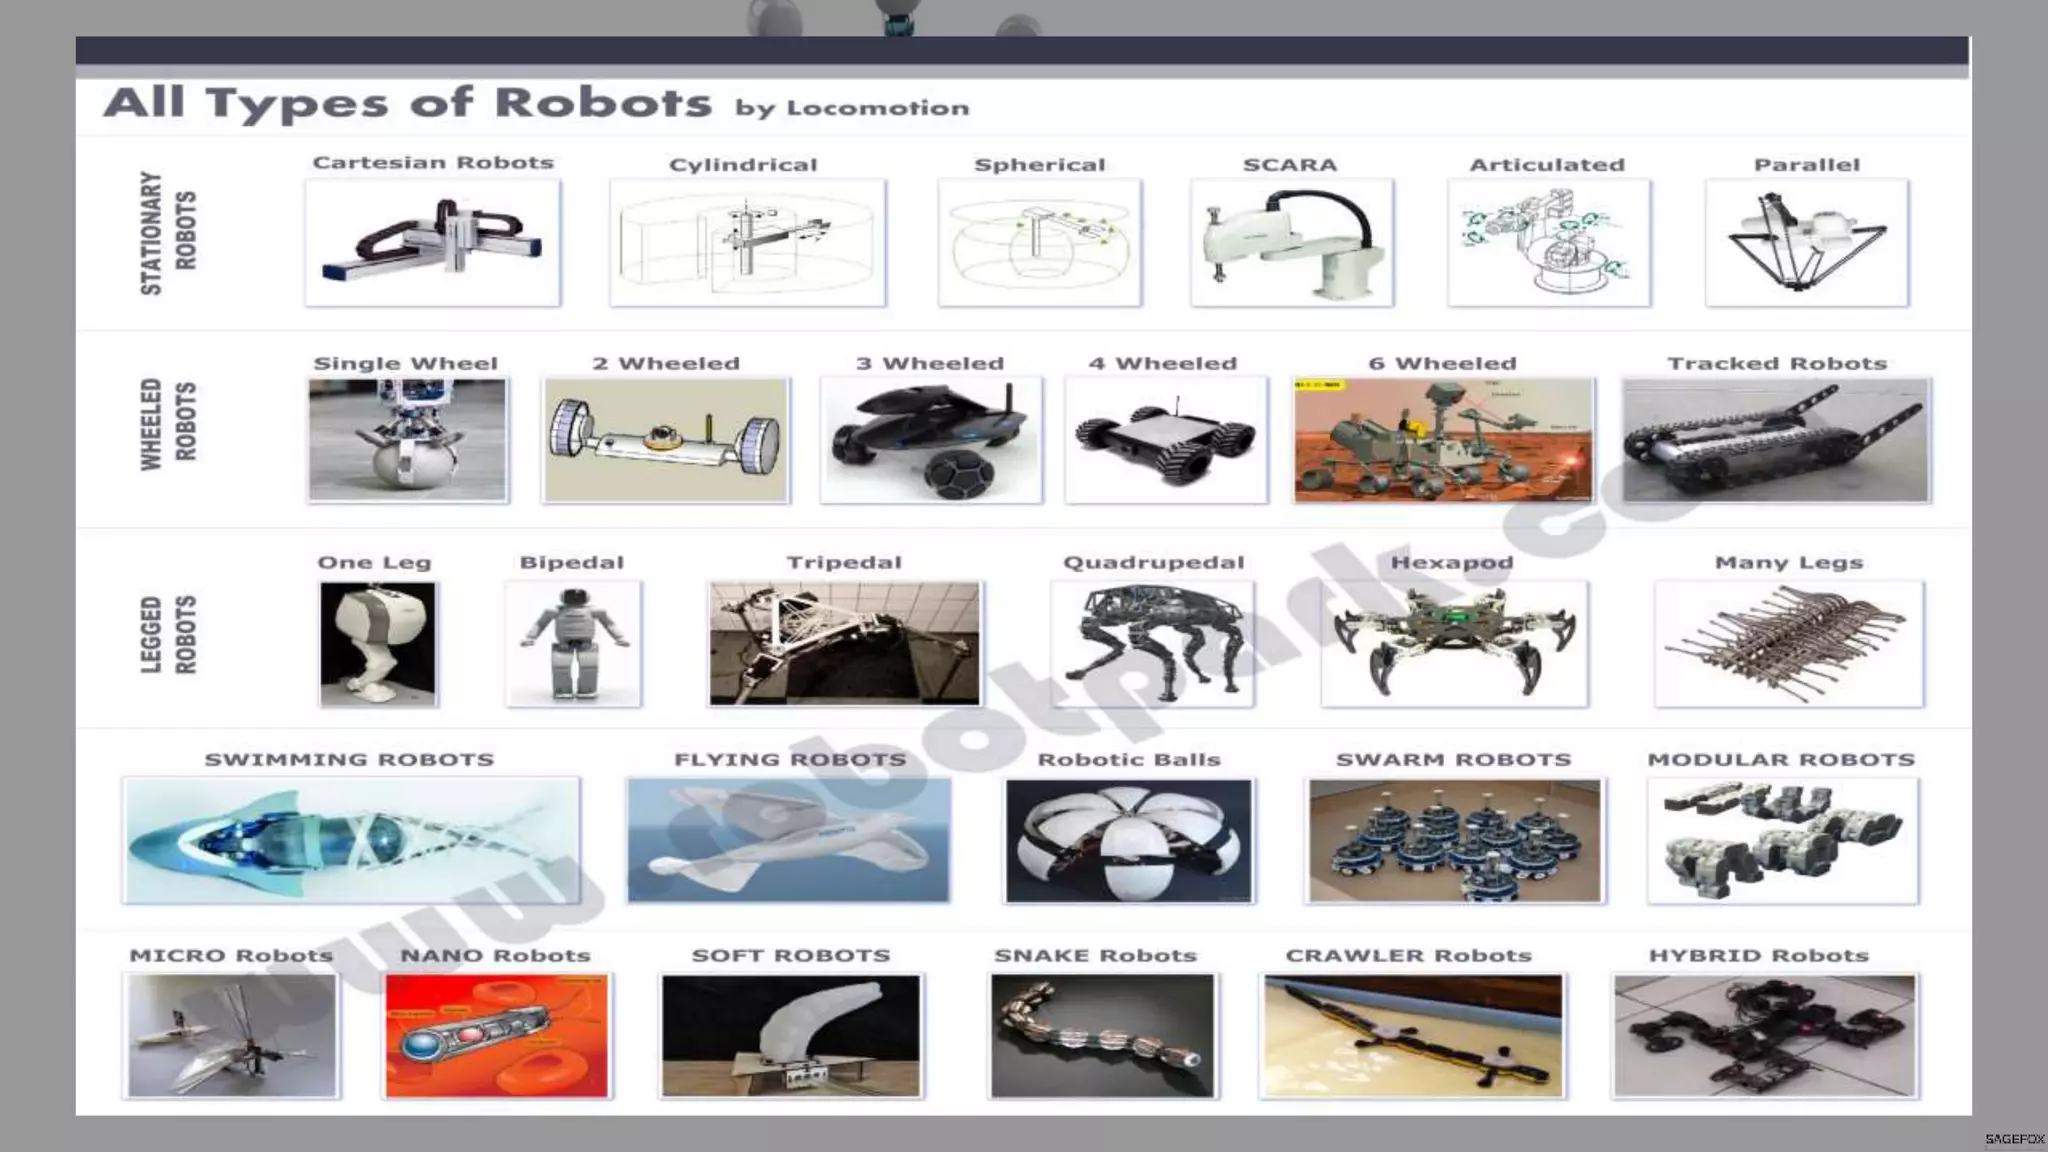Select the Snake Robots picture
The height and width of the screenshot is (1152, 2048).
coord(1102,1035)
